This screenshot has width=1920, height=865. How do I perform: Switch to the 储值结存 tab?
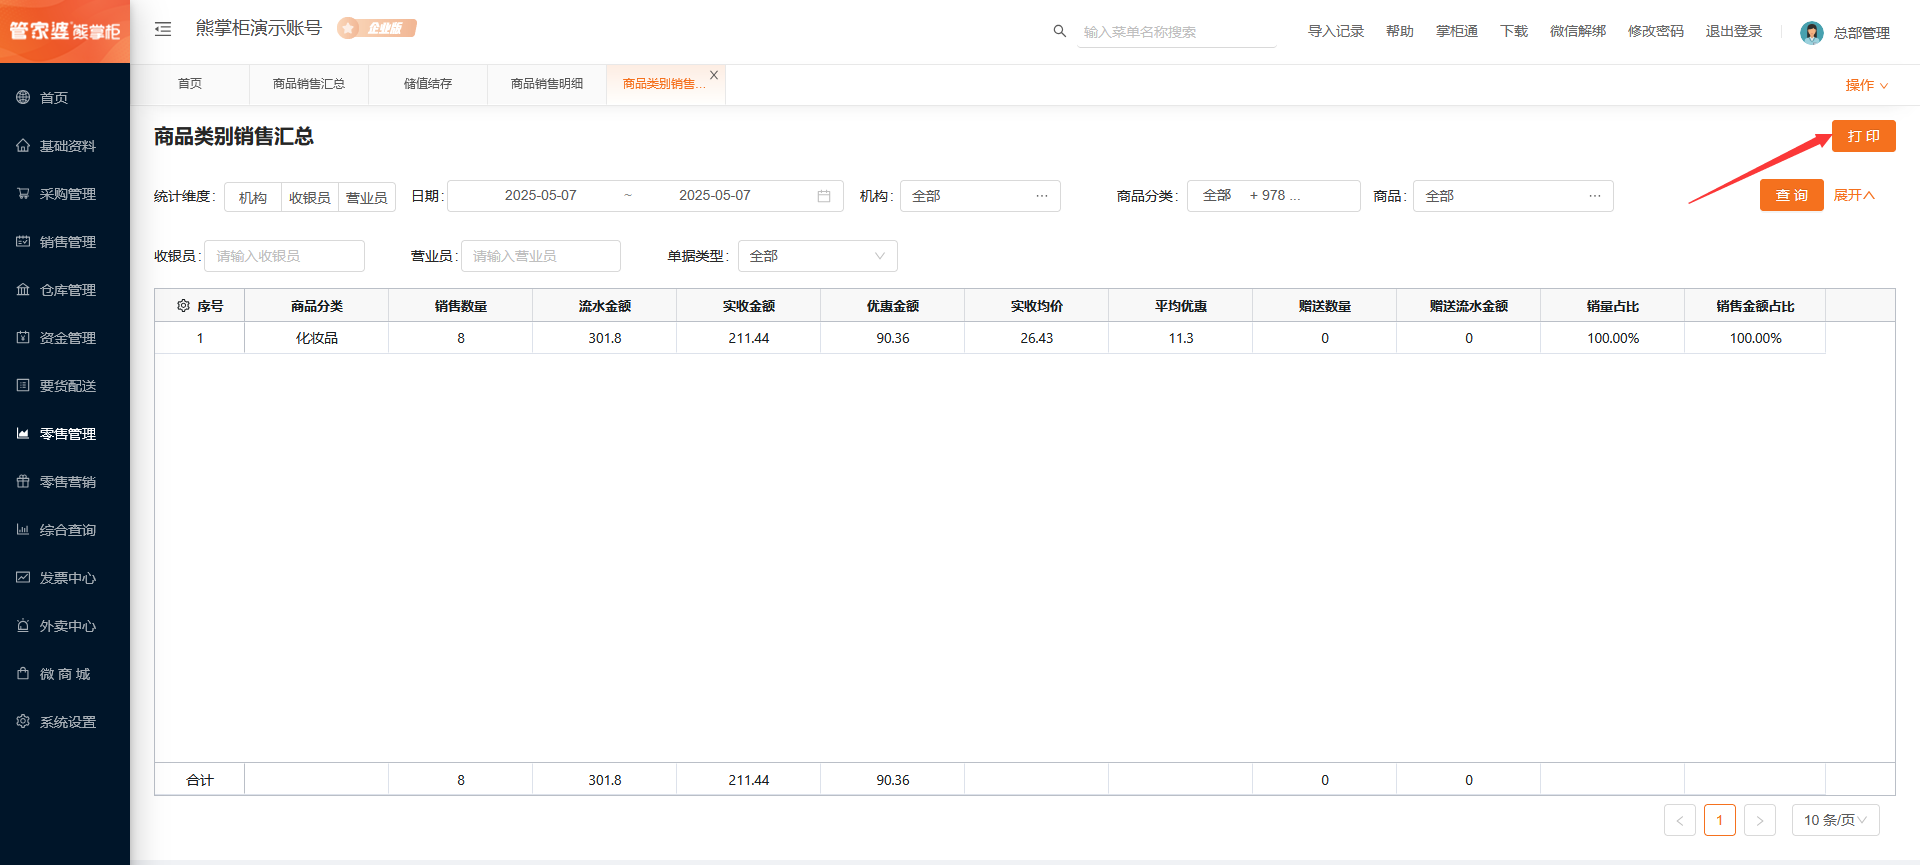point(427,84)
